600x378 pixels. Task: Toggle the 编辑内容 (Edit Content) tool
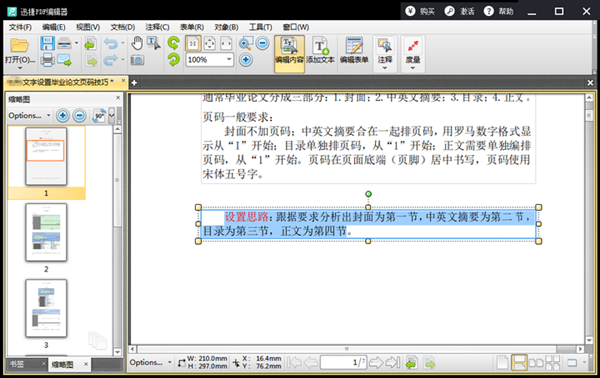click(x=289, y=54)
